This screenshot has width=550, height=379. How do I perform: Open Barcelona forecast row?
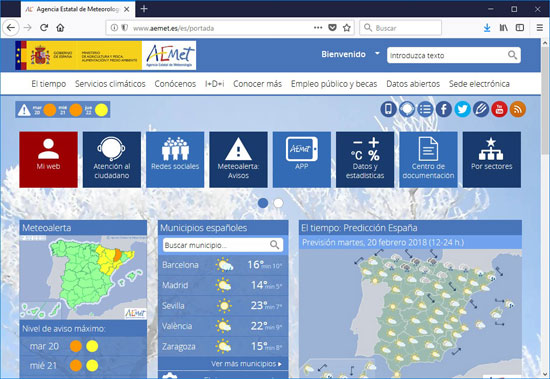coord(223,265)
